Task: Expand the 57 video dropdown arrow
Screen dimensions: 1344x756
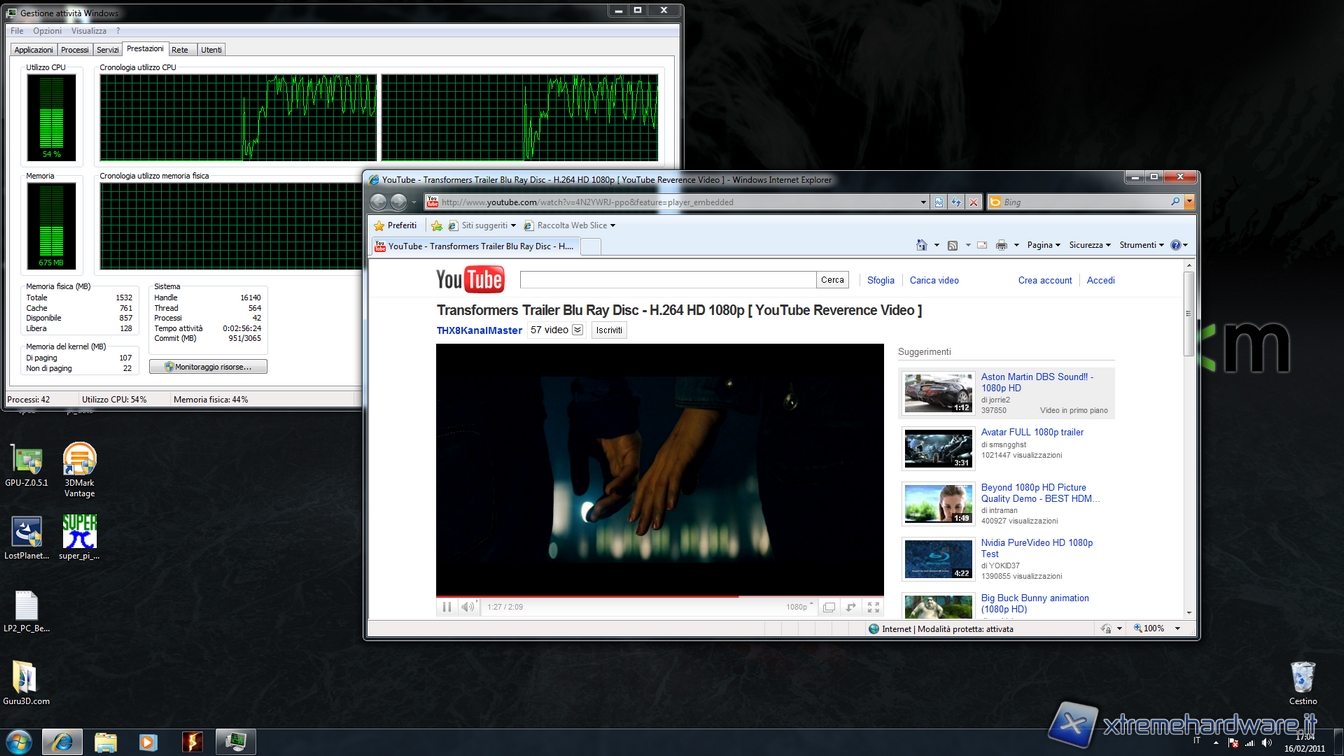Action: 577,330
